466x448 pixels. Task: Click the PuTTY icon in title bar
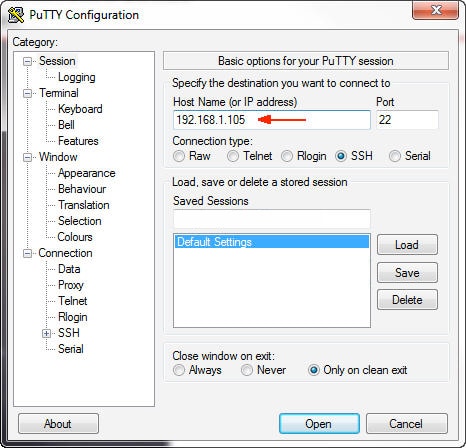pos(16,15)
